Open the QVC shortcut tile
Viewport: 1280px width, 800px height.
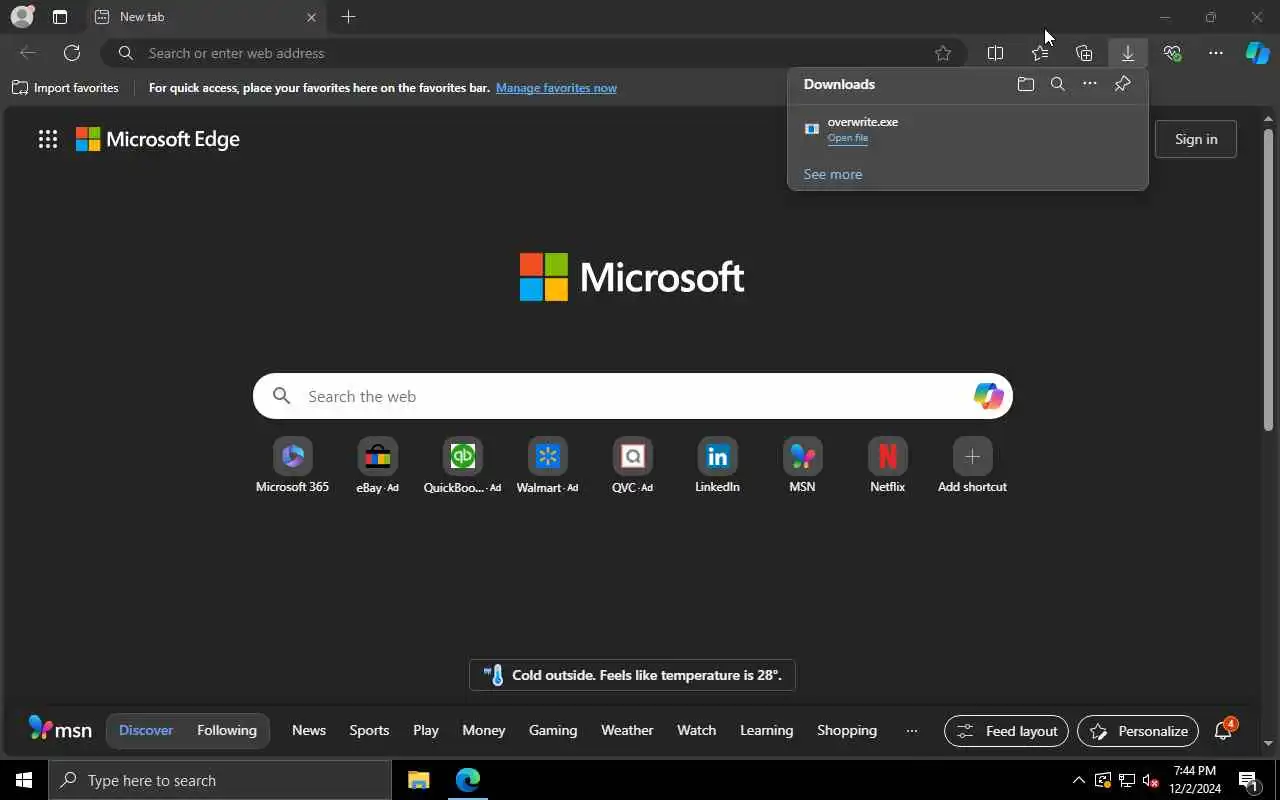point(632,466)
